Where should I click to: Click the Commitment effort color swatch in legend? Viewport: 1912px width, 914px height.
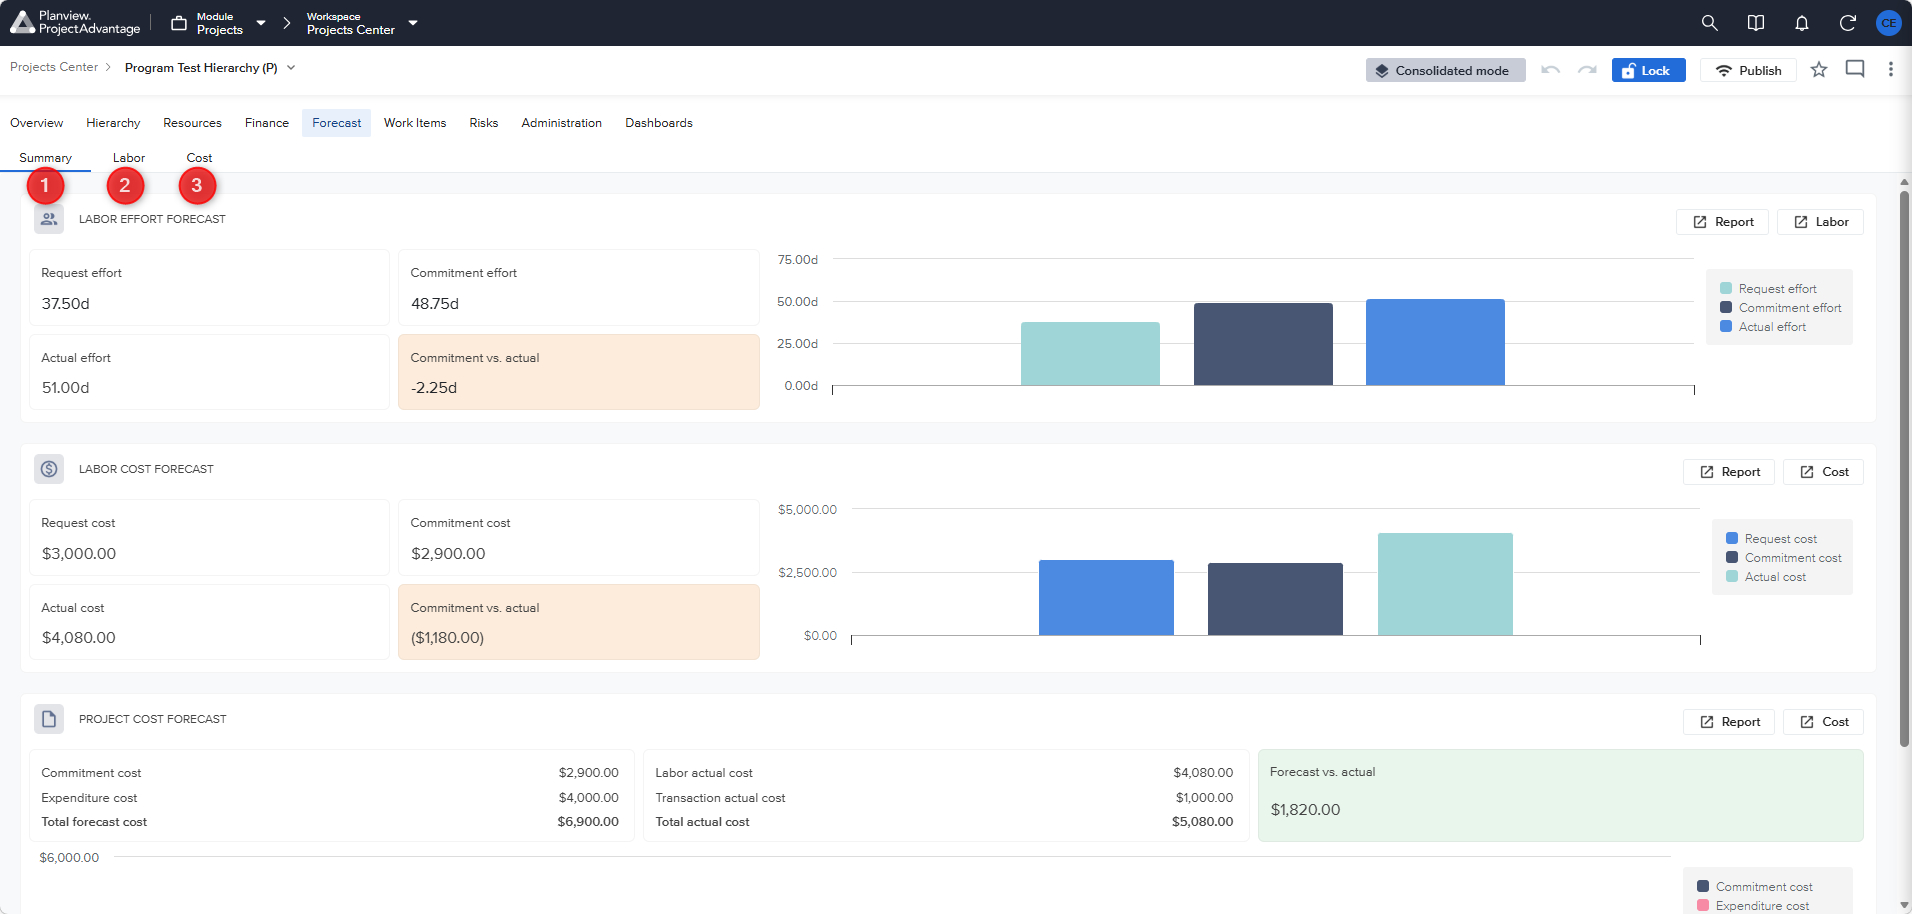pyautogui.click(x=1726, y=308)
